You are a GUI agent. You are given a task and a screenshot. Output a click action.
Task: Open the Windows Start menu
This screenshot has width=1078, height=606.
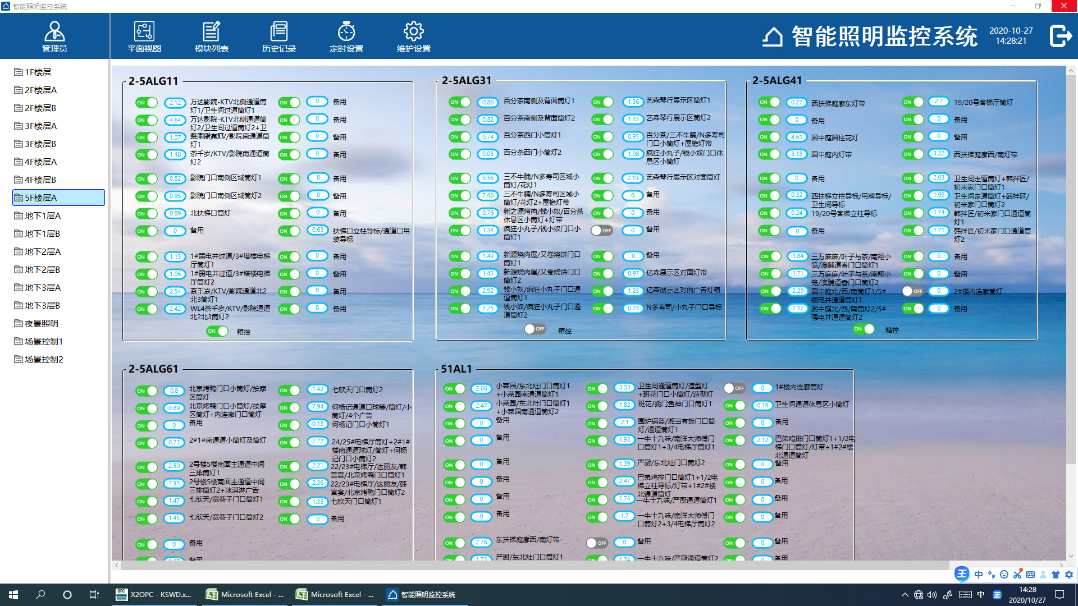coord(13,594)
